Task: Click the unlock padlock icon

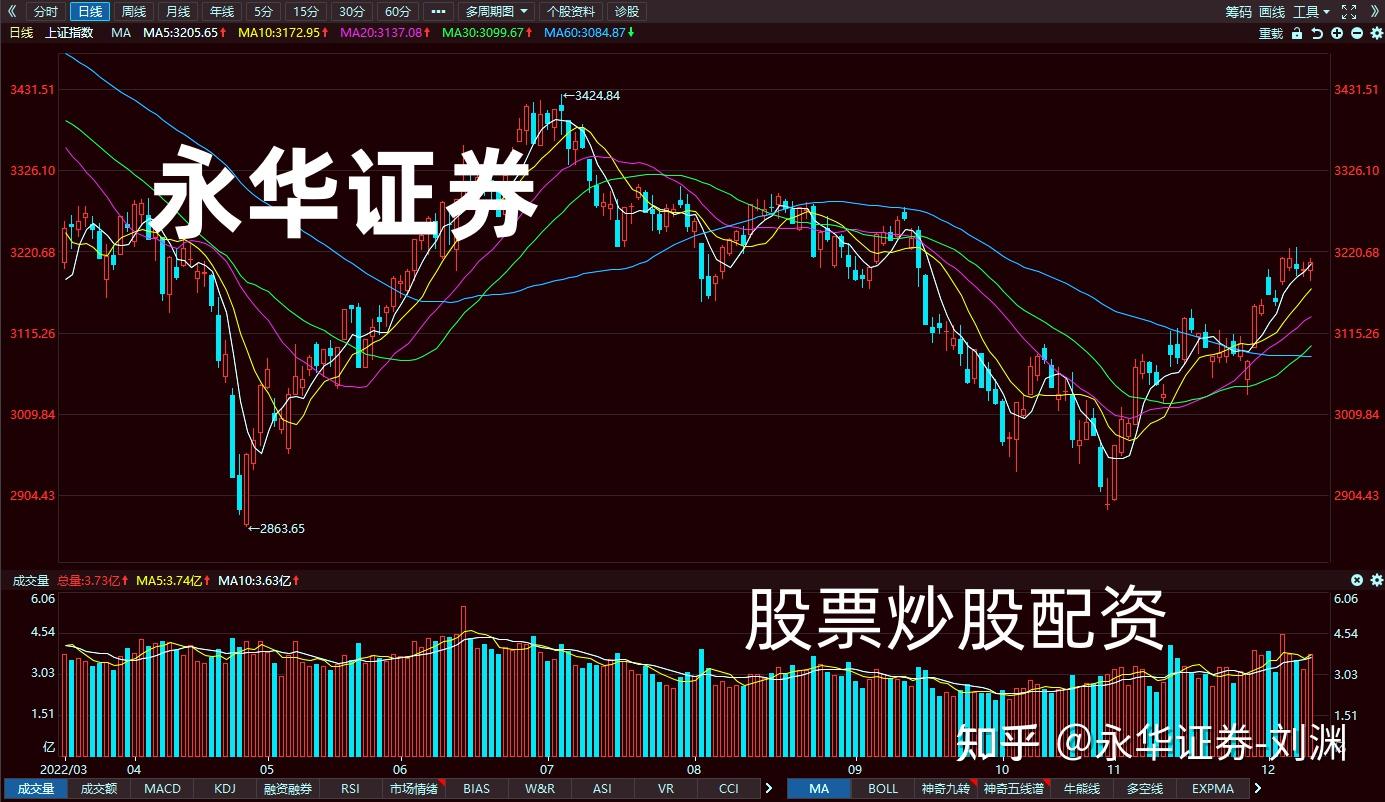Action: tap(1297, 33)
